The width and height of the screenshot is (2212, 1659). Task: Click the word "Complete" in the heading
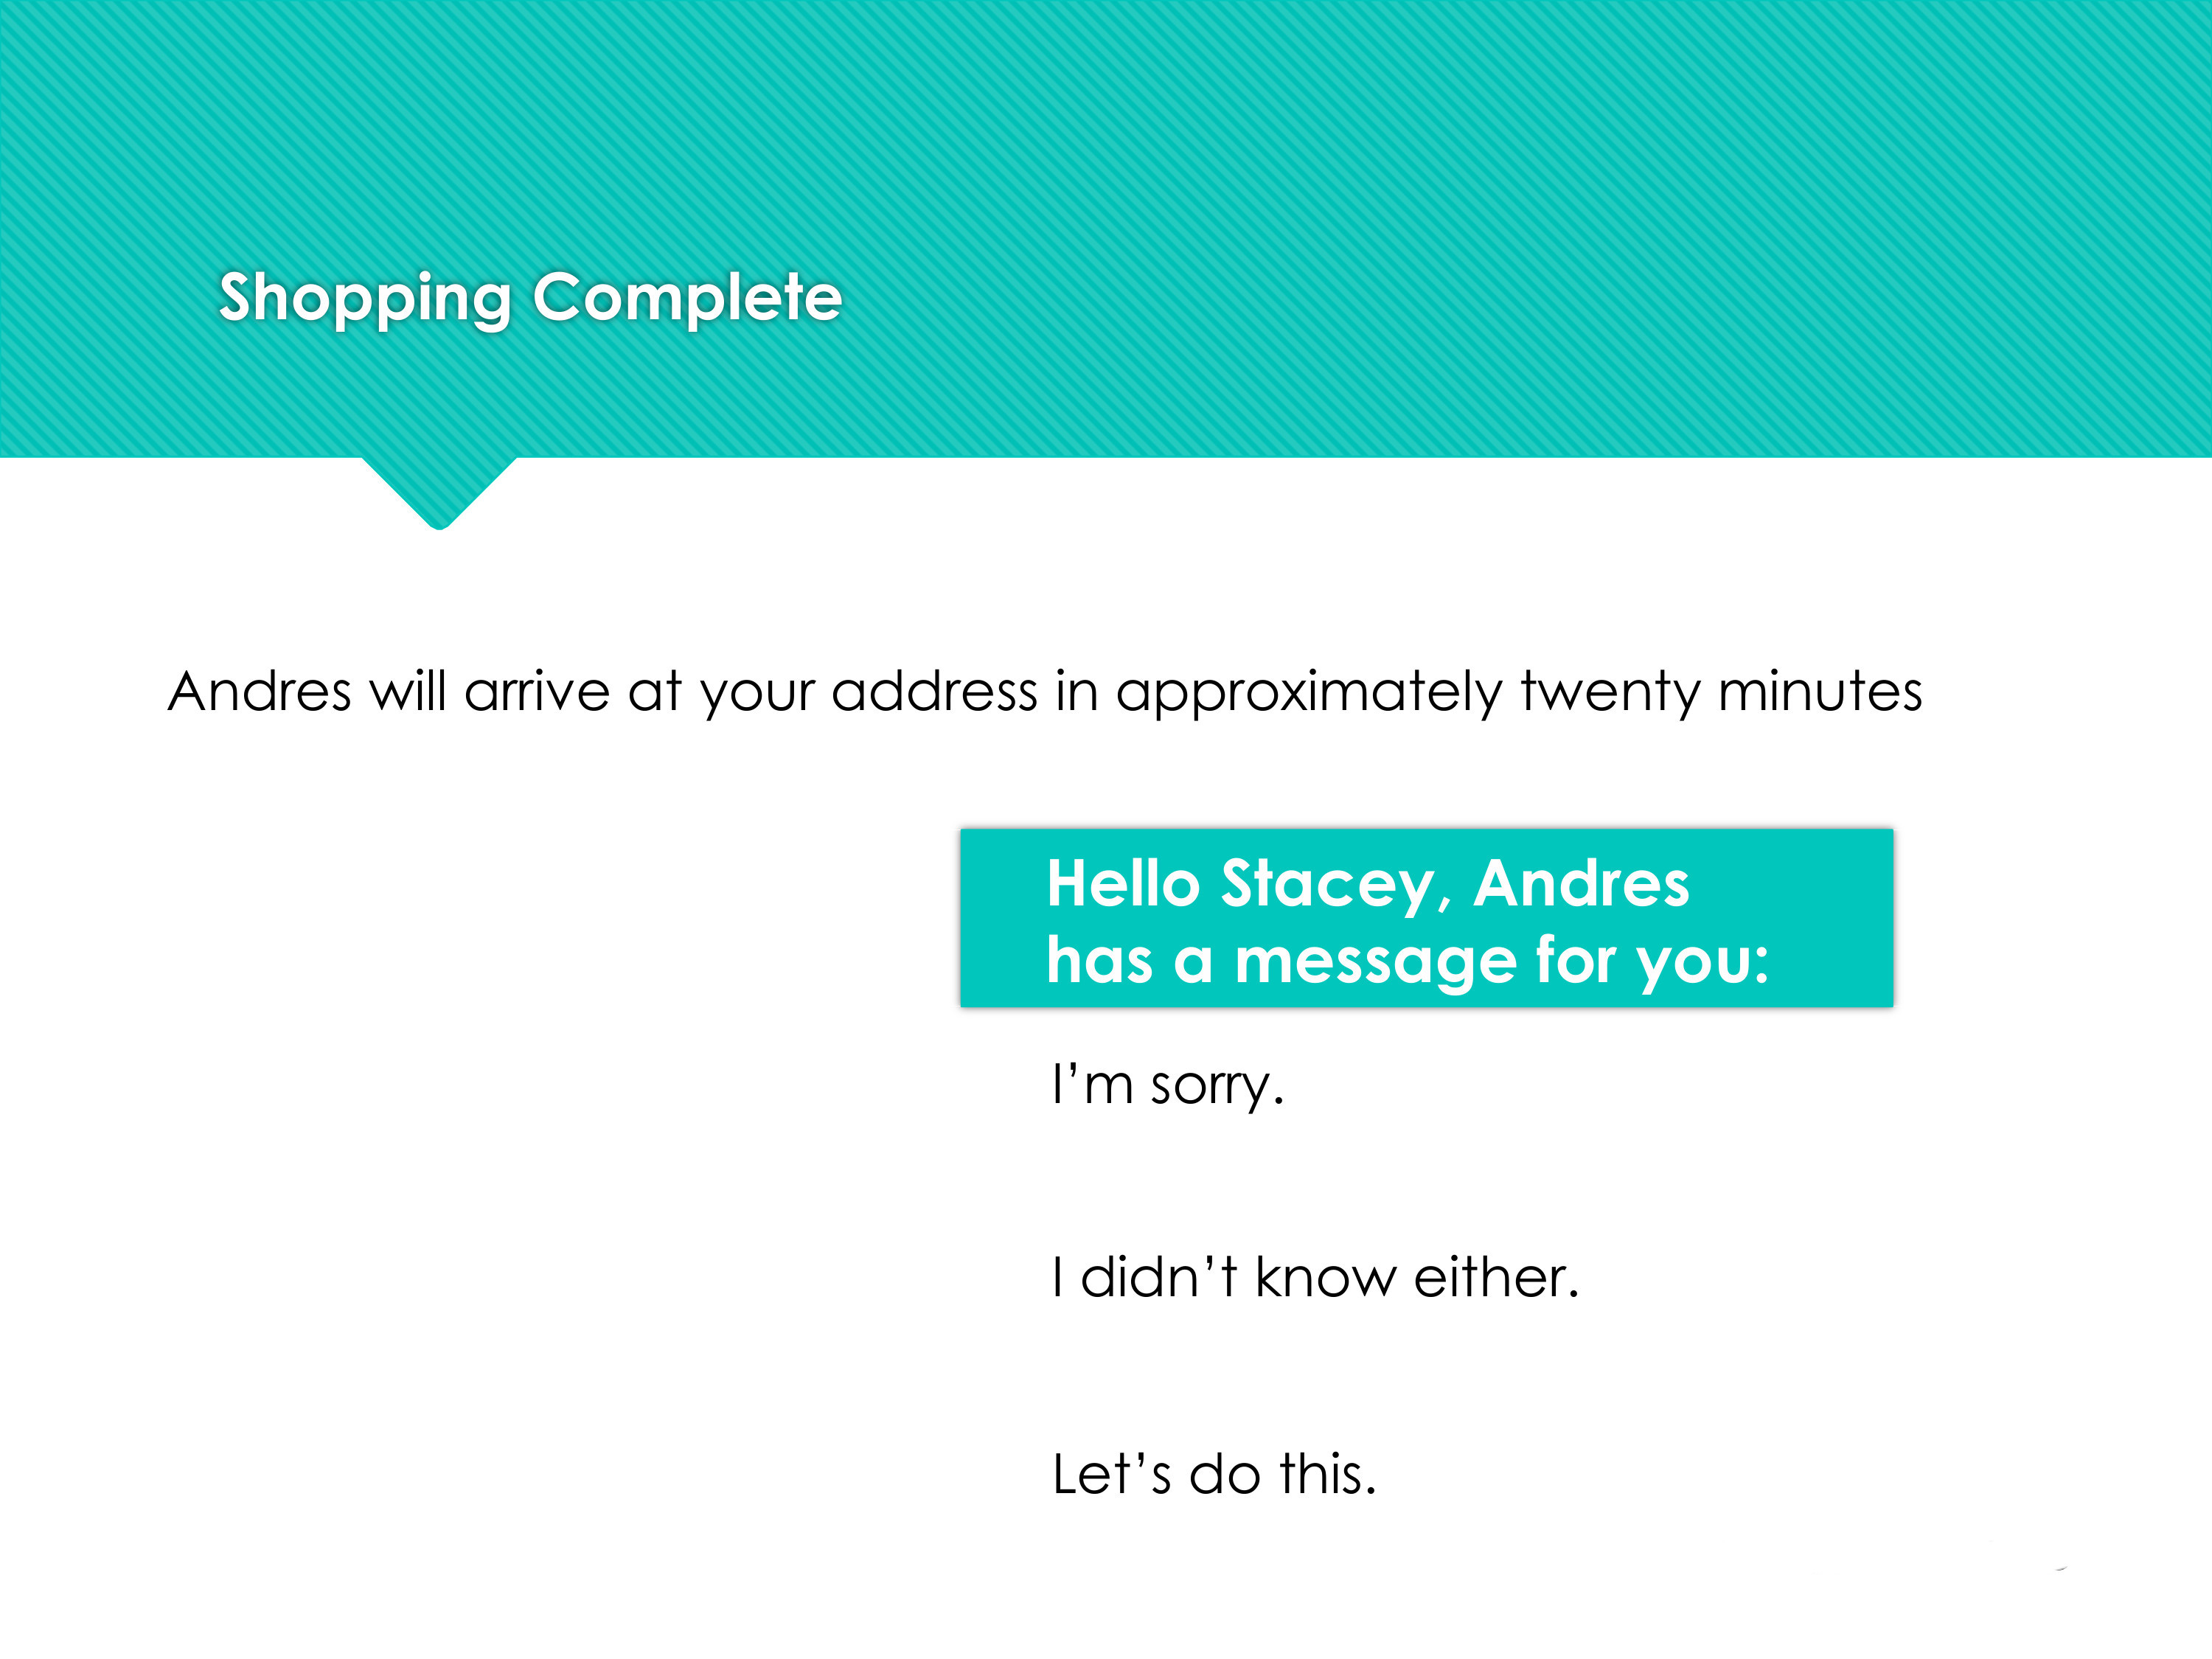687,297
